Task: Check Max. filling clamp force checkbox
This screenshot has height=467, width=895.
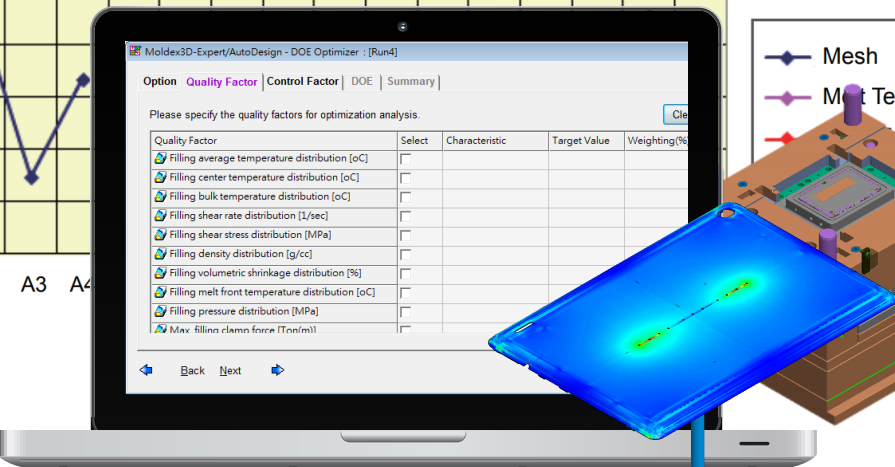Action: 405,329
